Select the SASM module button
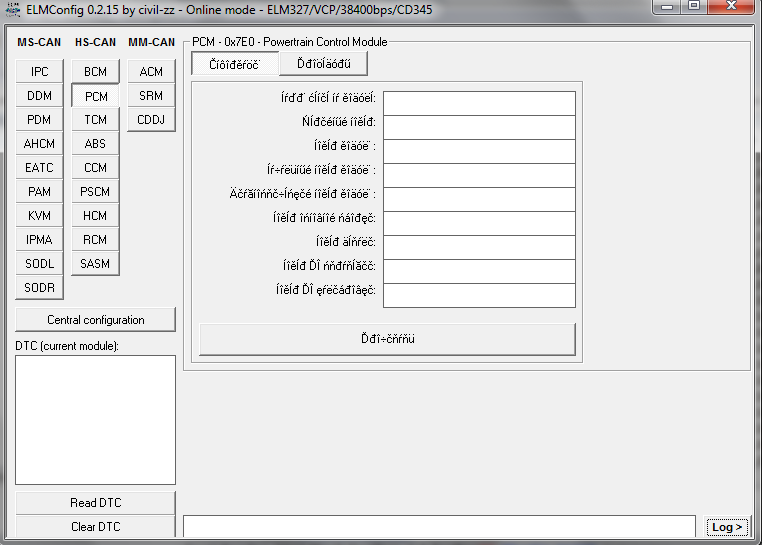The width and height of the screenshot is (762, 545). pos(95,264)
